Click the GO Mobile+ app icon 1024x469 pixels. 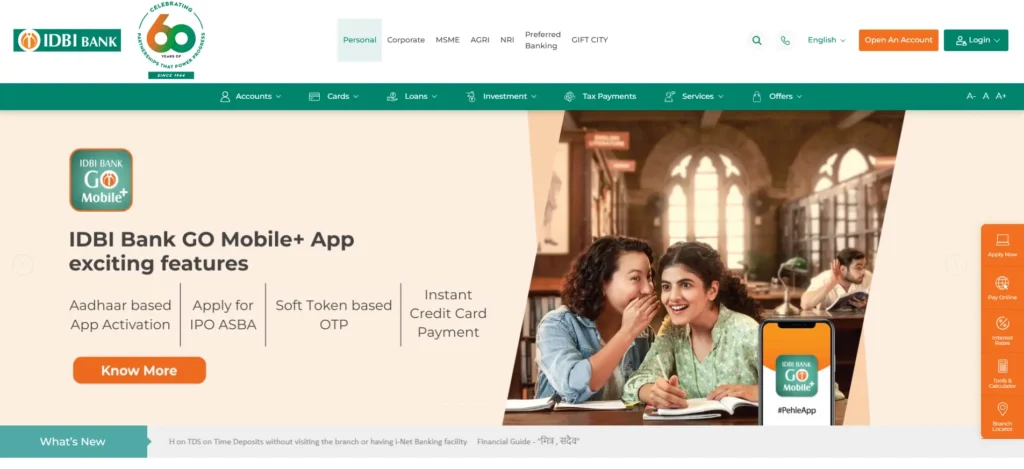pos(101,180)
